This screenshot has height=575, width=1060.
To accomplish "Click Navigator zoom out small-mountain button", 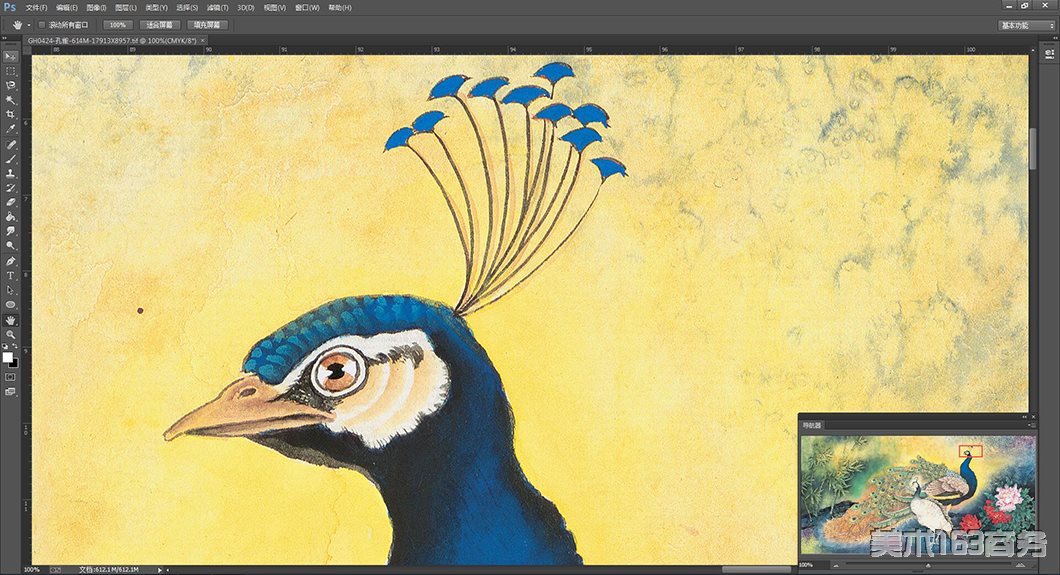I will click(836, 565).
